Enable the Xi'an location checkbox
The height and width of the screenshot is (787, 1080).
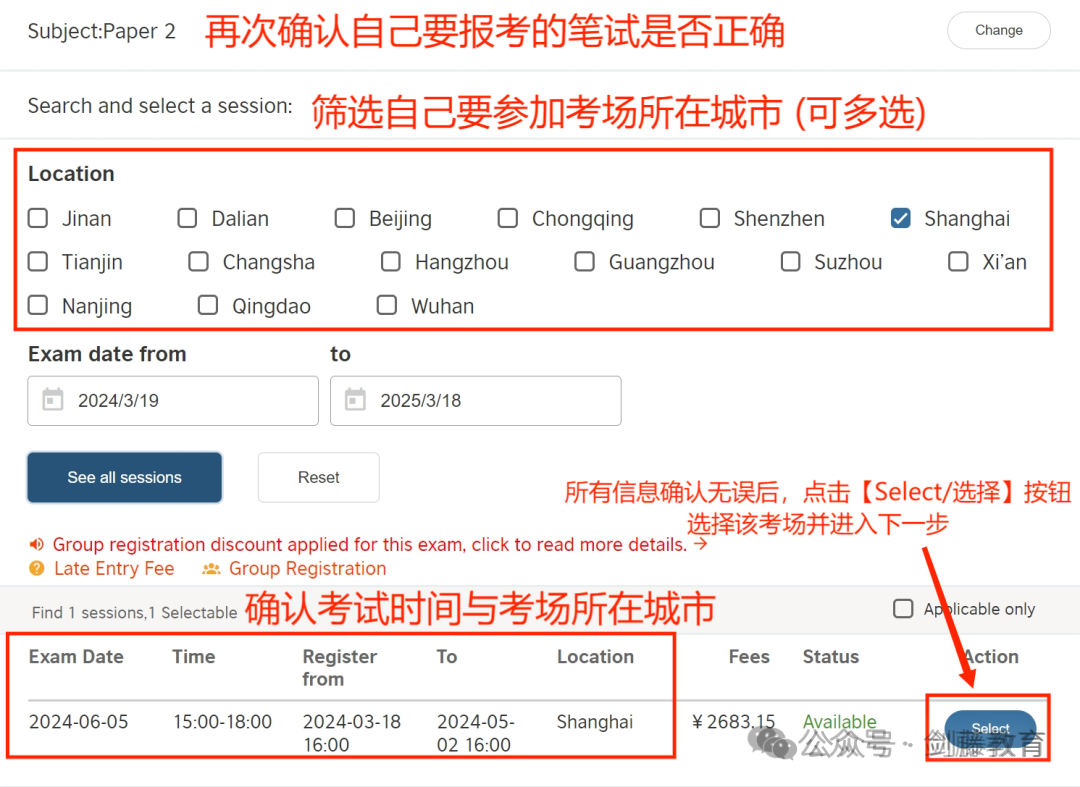pyautogui.click(x=958, y=262)
